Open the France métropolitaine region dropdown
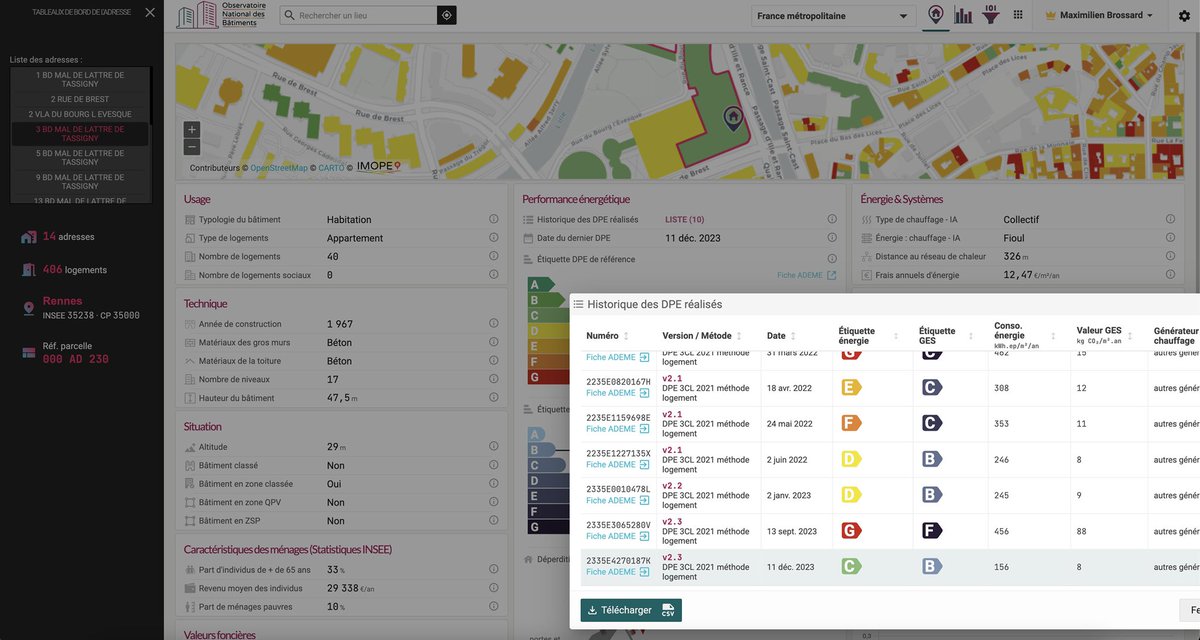Viewport: 1200px width, 640px height. click(x=834, y=16)
